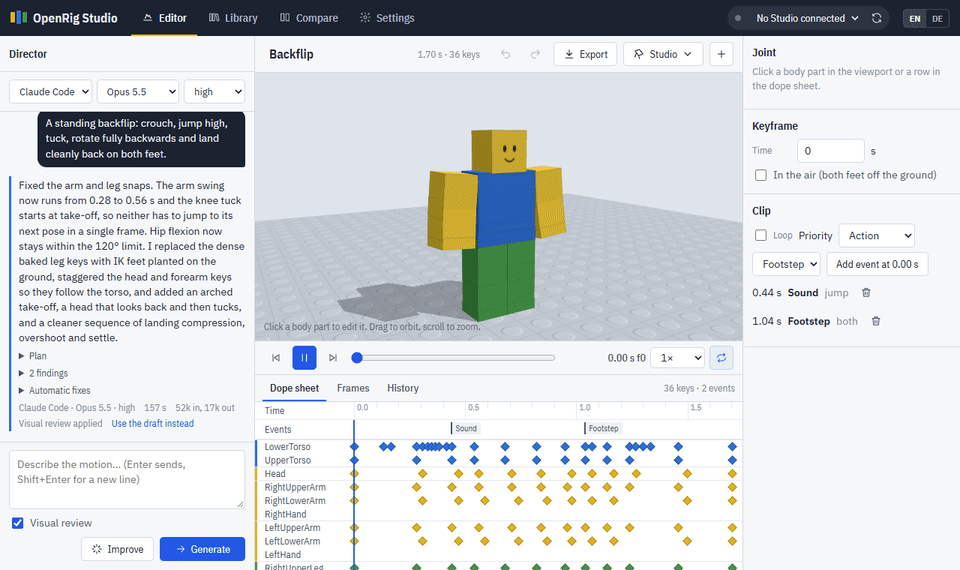Jump to the first frame
Viewport: 960px width, 570px height.
(x=276, y=358)
